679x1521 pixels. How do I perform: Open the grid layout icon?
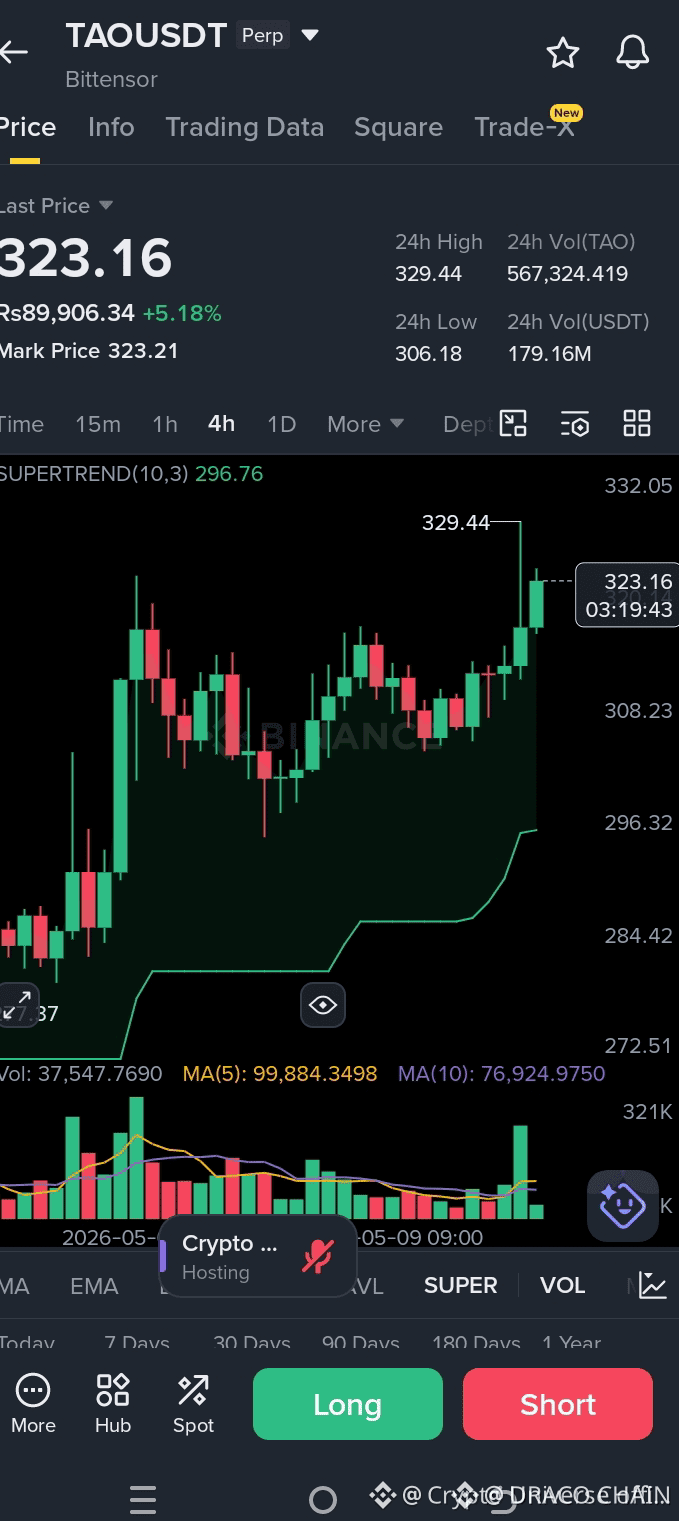637,424
